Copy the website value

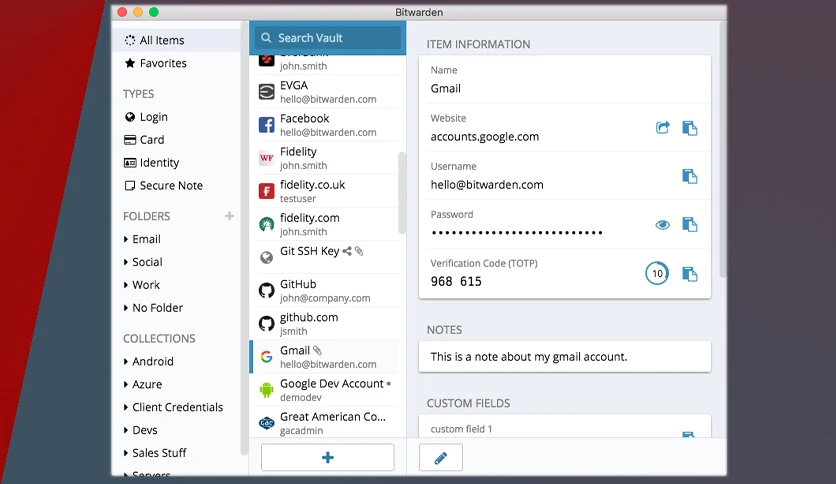tap(689, 128)
